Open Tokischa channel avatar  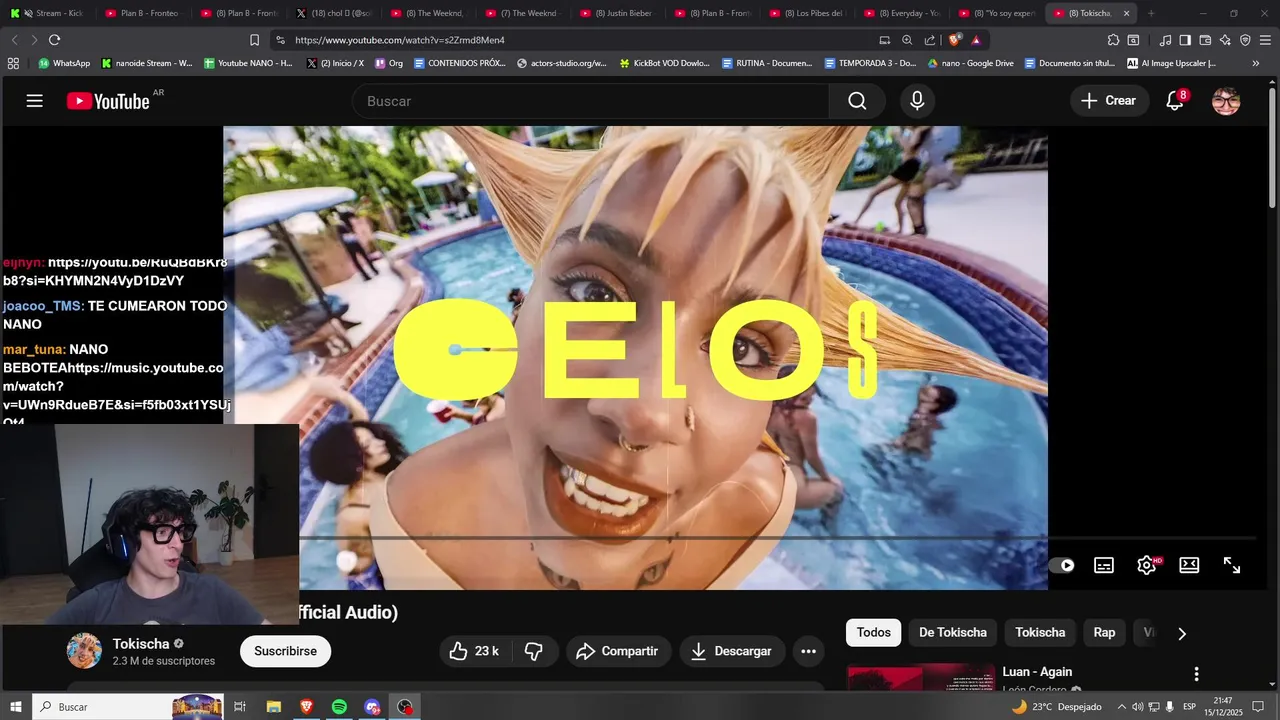84,651
